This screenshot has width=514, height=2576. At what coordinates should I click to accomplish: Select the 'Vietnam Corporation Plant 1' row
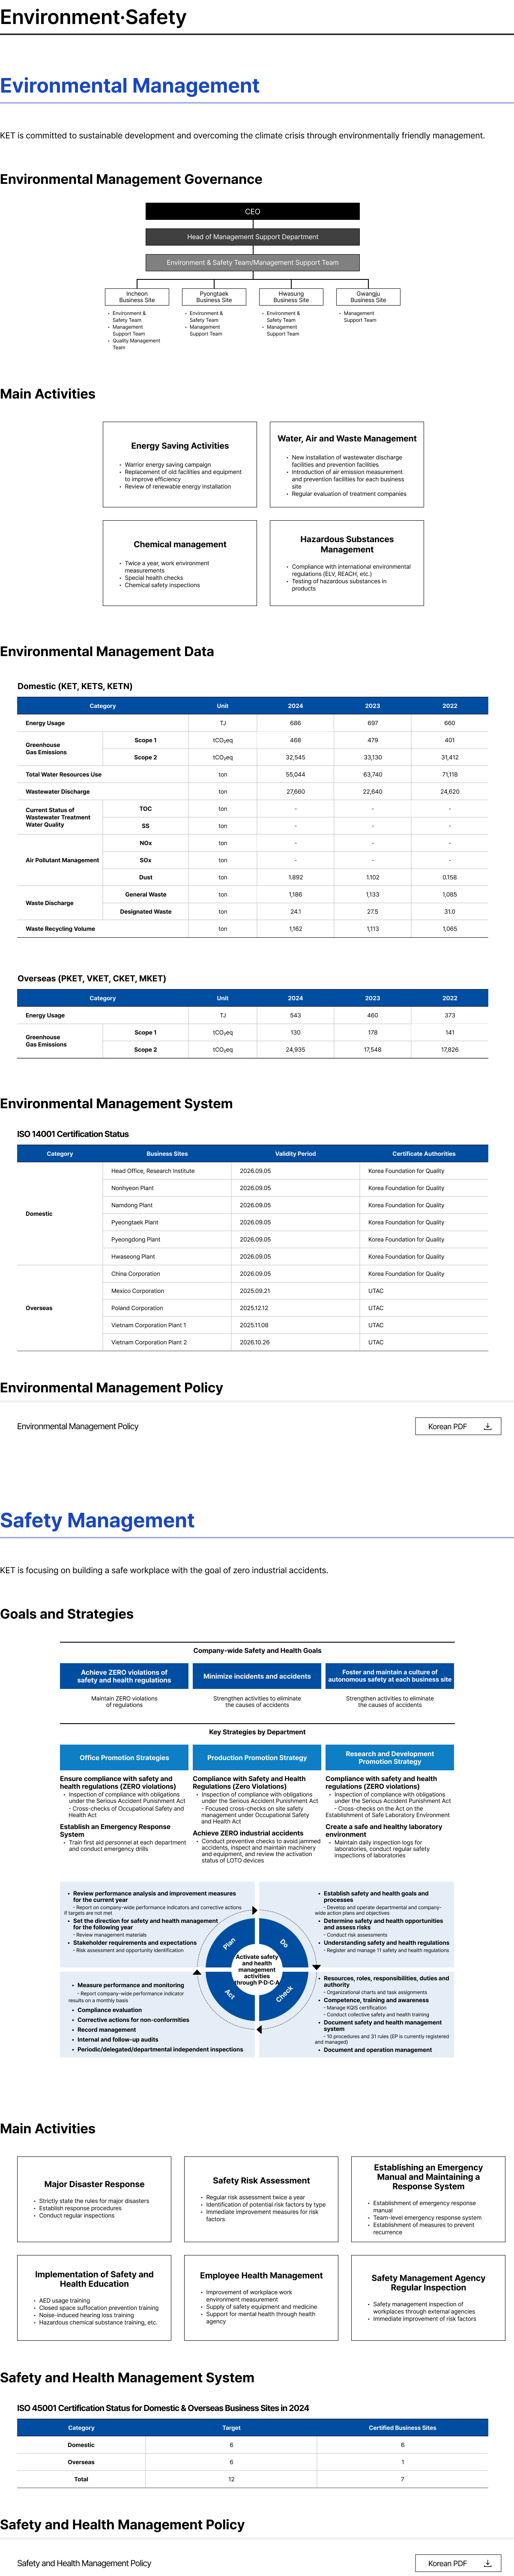click(296, 1325)
